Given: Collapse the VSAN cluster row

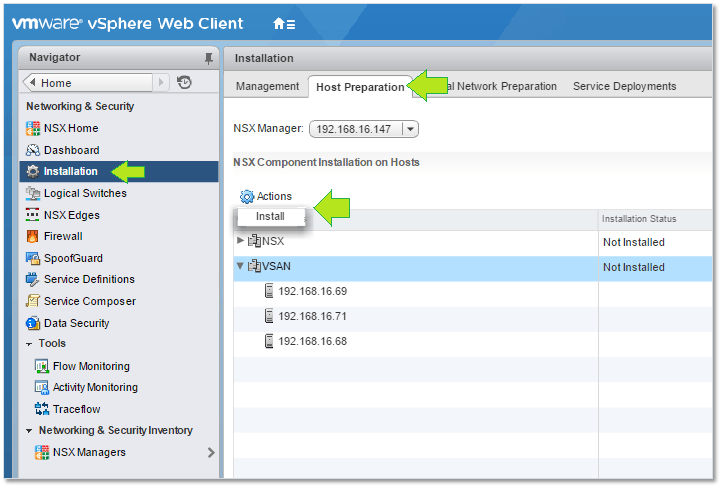Looking at the screenshot, I should click(x=240, y=266).
